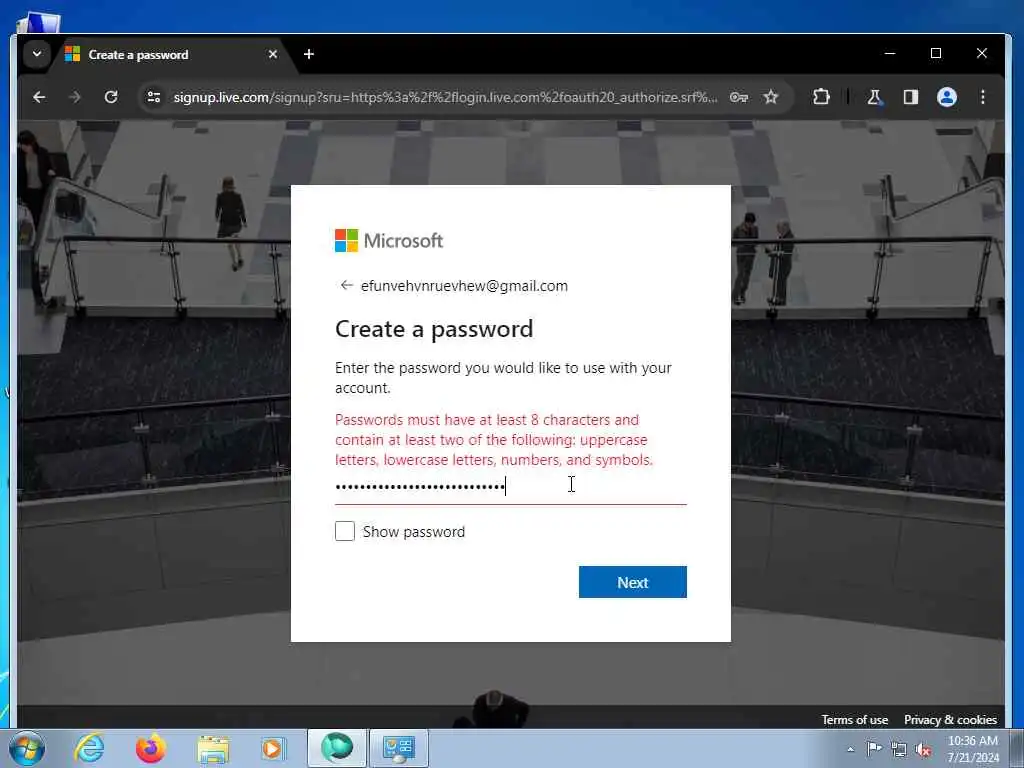Screen dimensions: 1024x768
Task: Click the Microsoft logo
Action: click(389, 240)
